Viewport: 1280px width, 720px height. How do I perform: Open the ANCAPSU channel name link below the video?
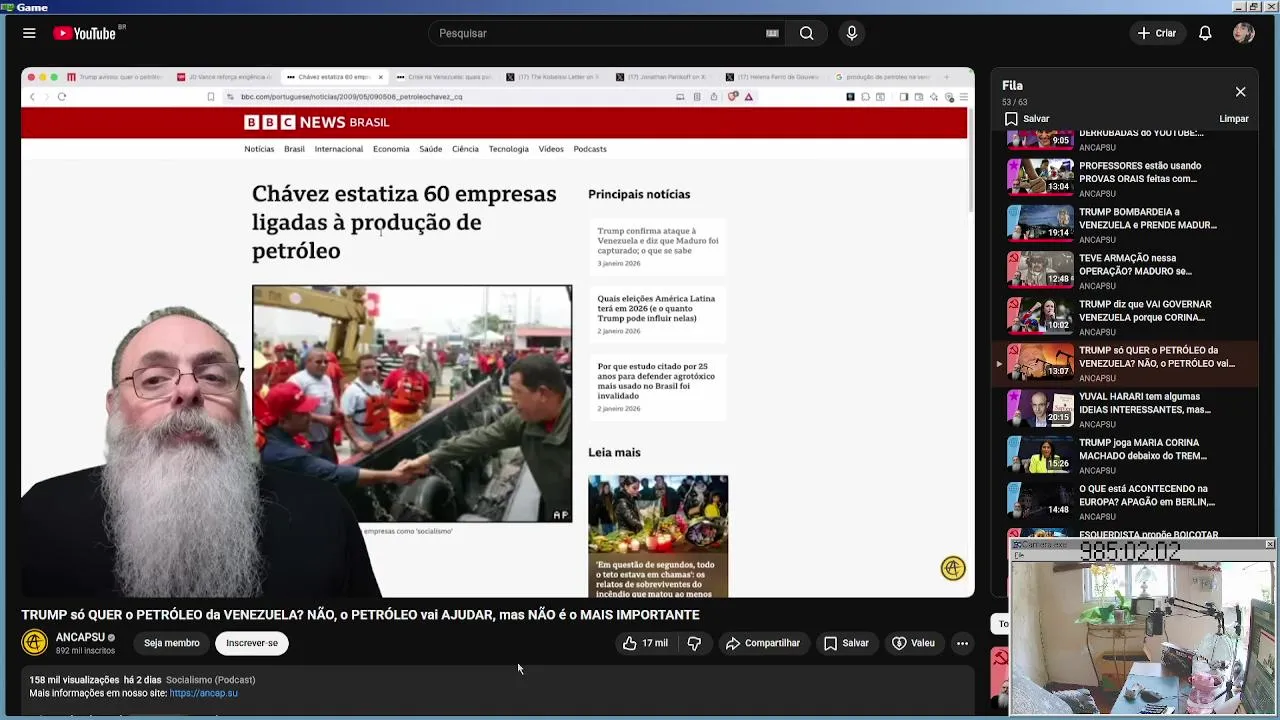[x=80, y=637]
